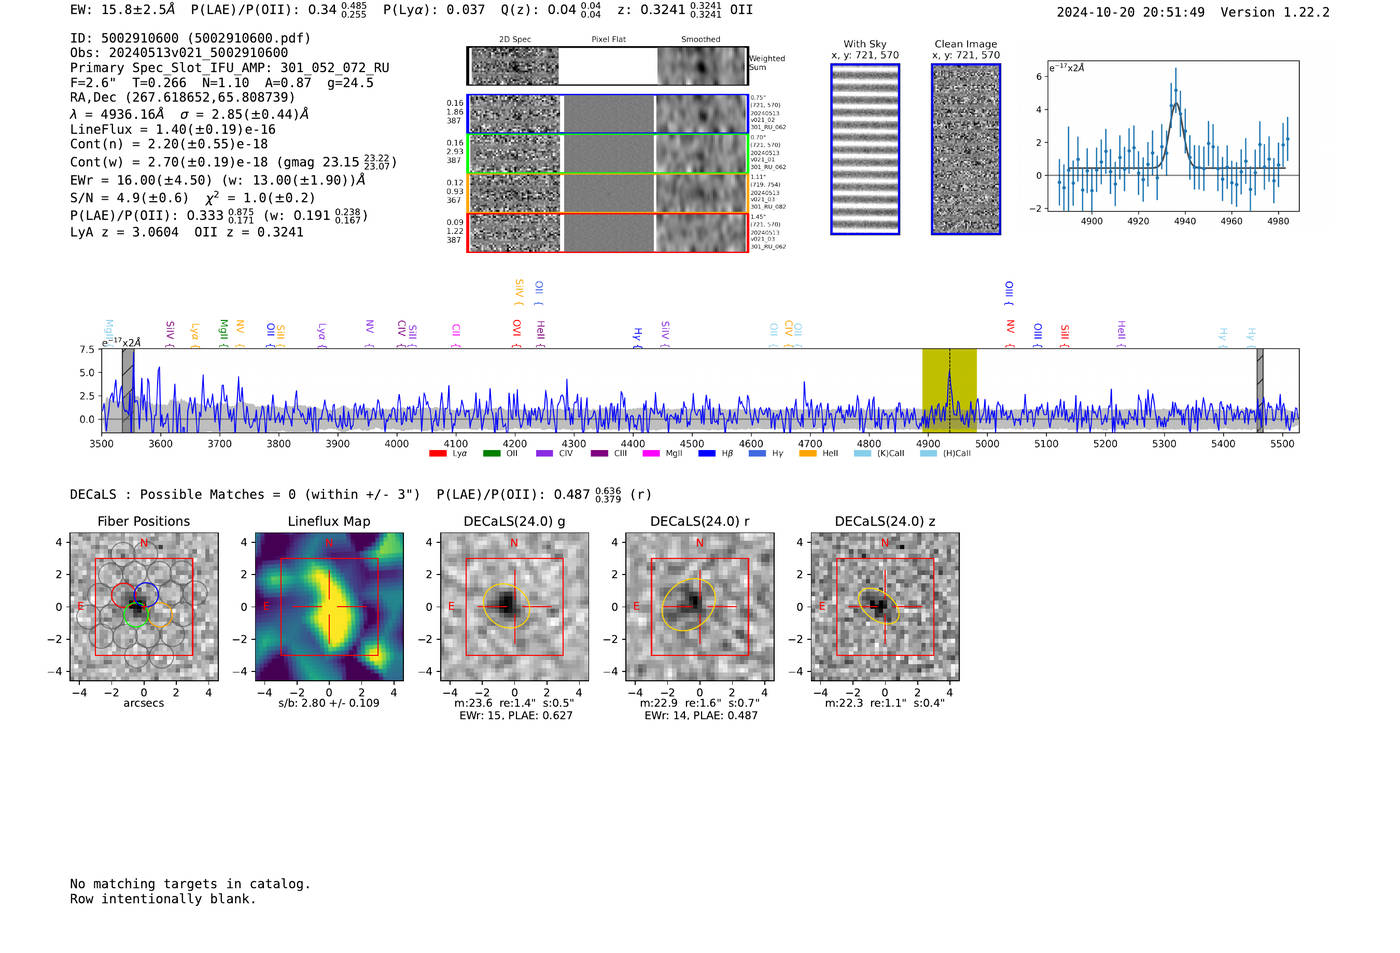The width and height of the screenshot is (1400, 953).
Task: Select the DECaLS(24.0) r cutout
Action: click(x=700, y=607)
